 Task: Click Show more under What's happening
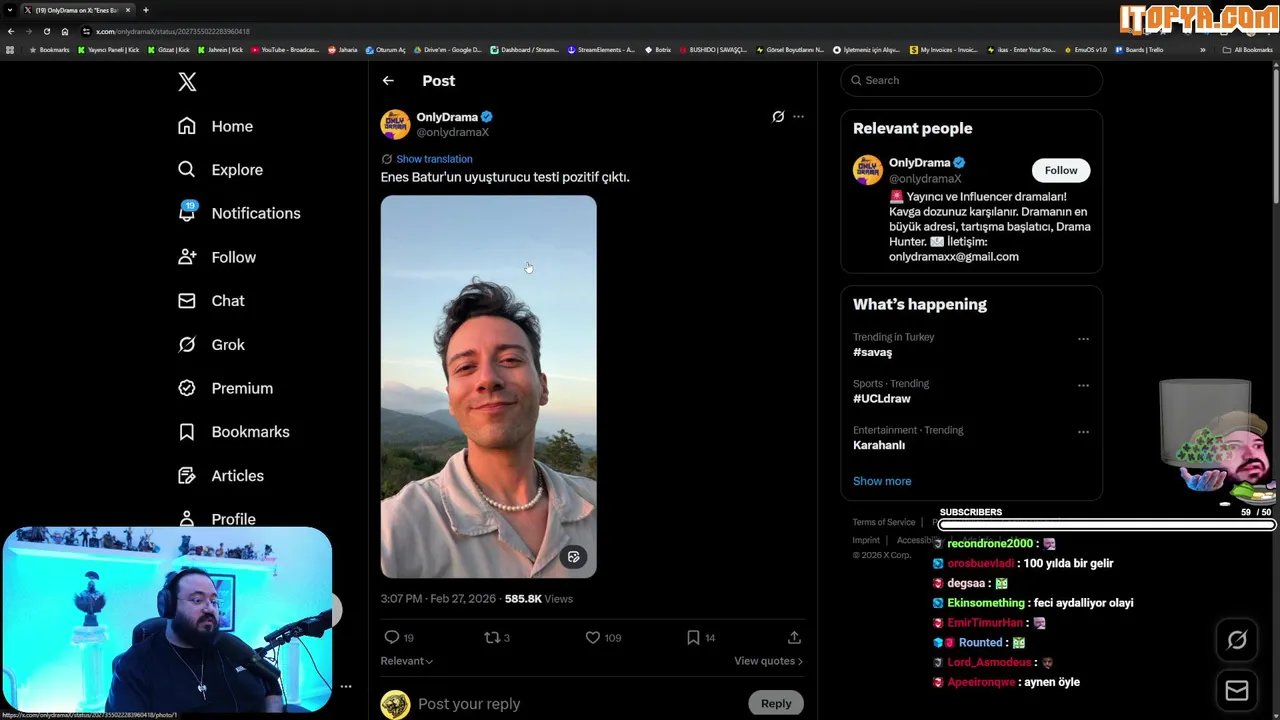click(x=882, y=481)
